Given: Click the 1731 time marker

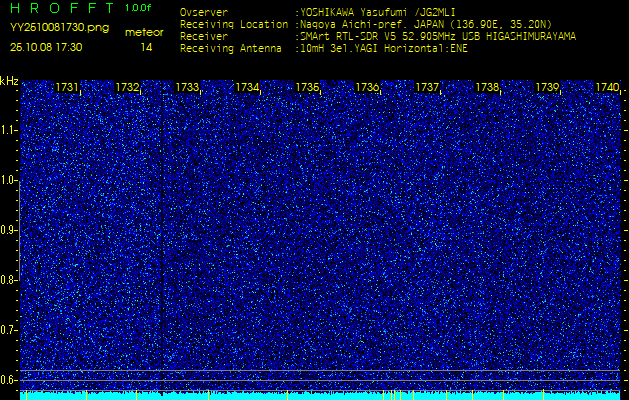Looking at the screenshot, I should 67,87.
